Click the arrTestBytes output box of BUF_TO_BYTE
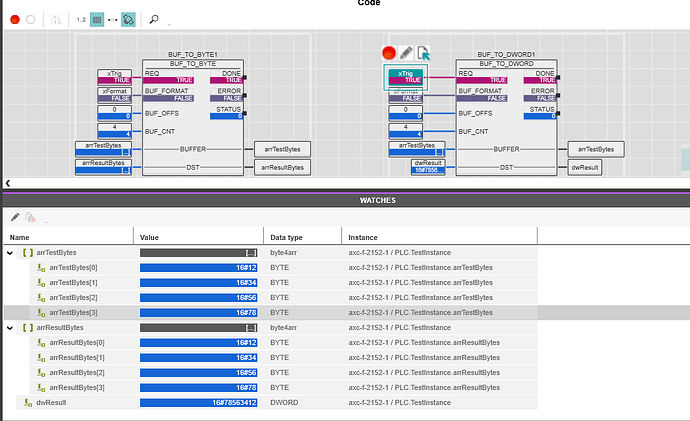 pos(282,149)
